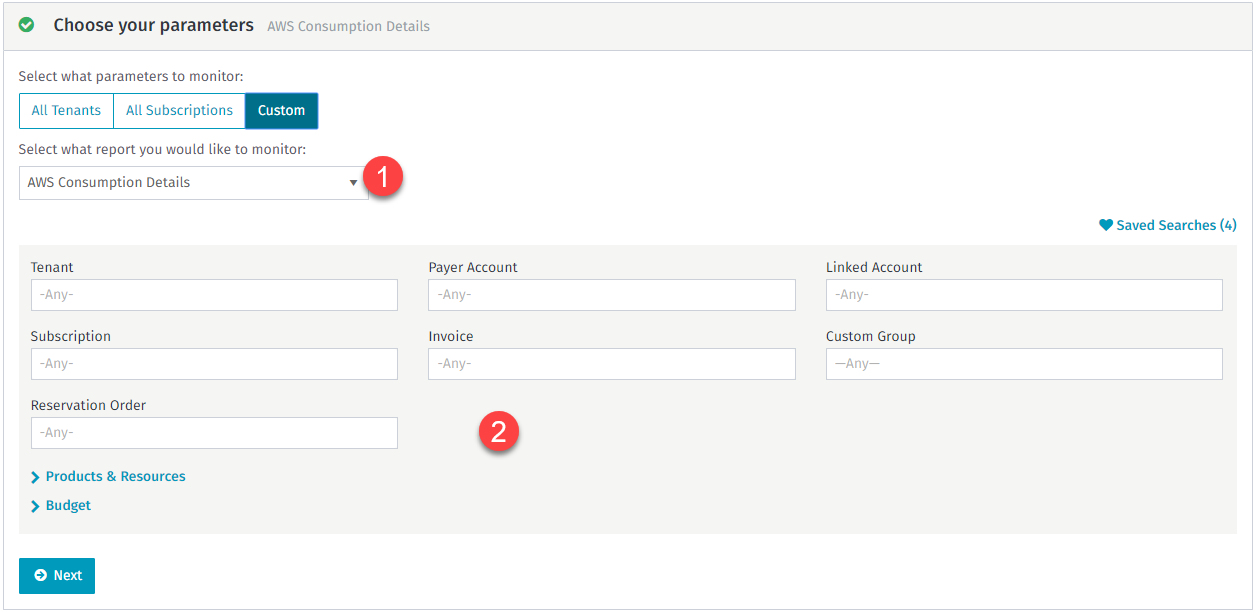The width and height of the screenshot is (1259, 612).
Task: Select the Custom parameters option
Action: point(281,111)
